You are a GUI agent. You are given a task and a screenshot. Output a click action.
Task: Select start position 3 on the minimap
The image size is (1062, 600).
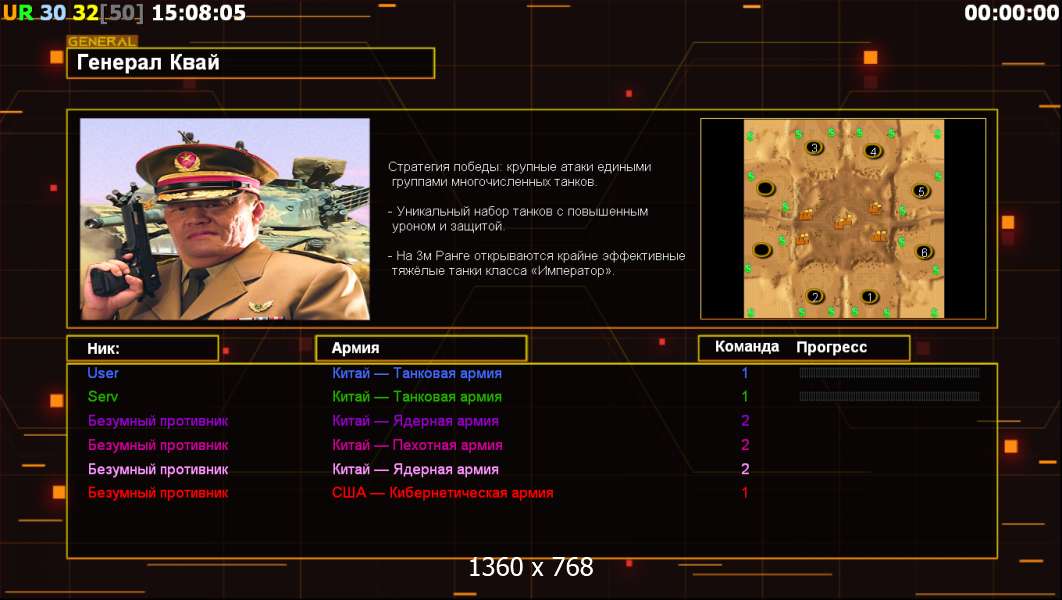[814, 148]
